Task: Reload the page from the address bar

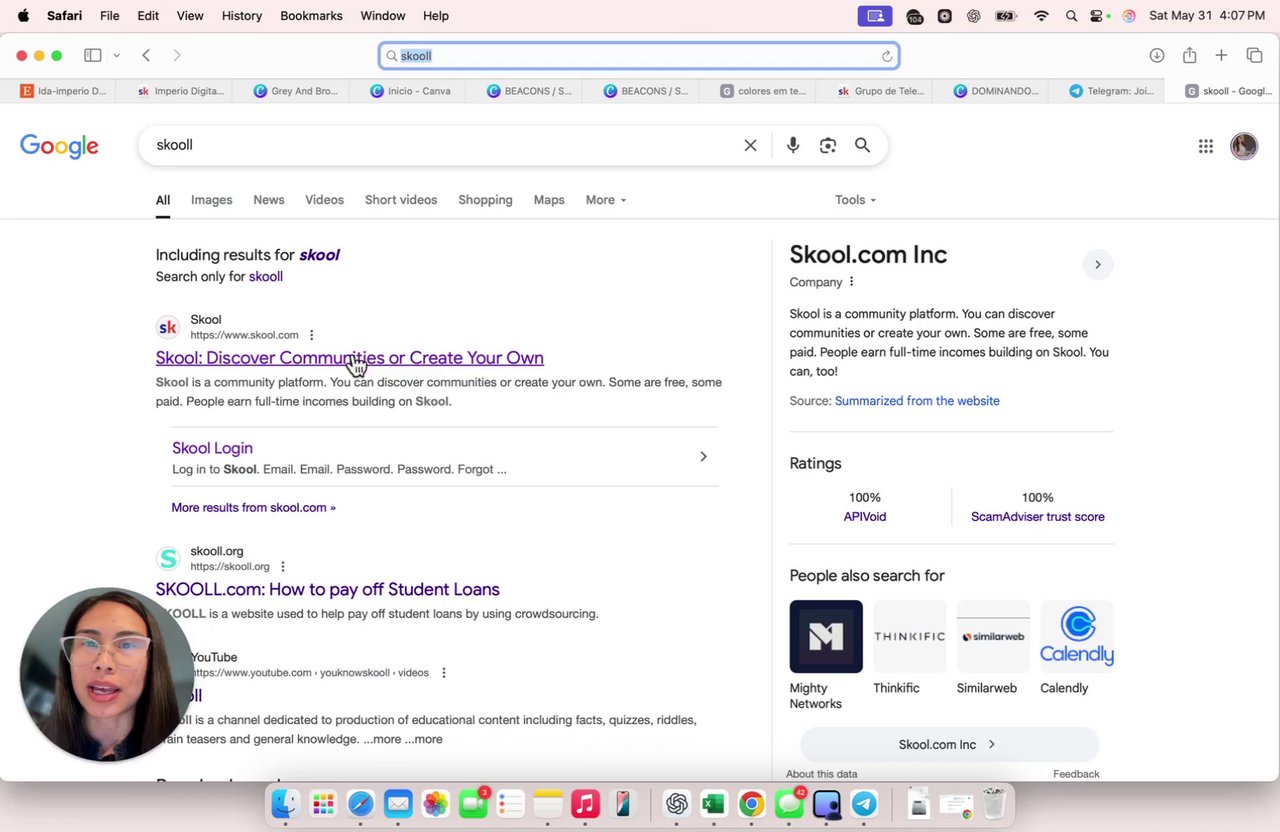Action: [886, 56]
